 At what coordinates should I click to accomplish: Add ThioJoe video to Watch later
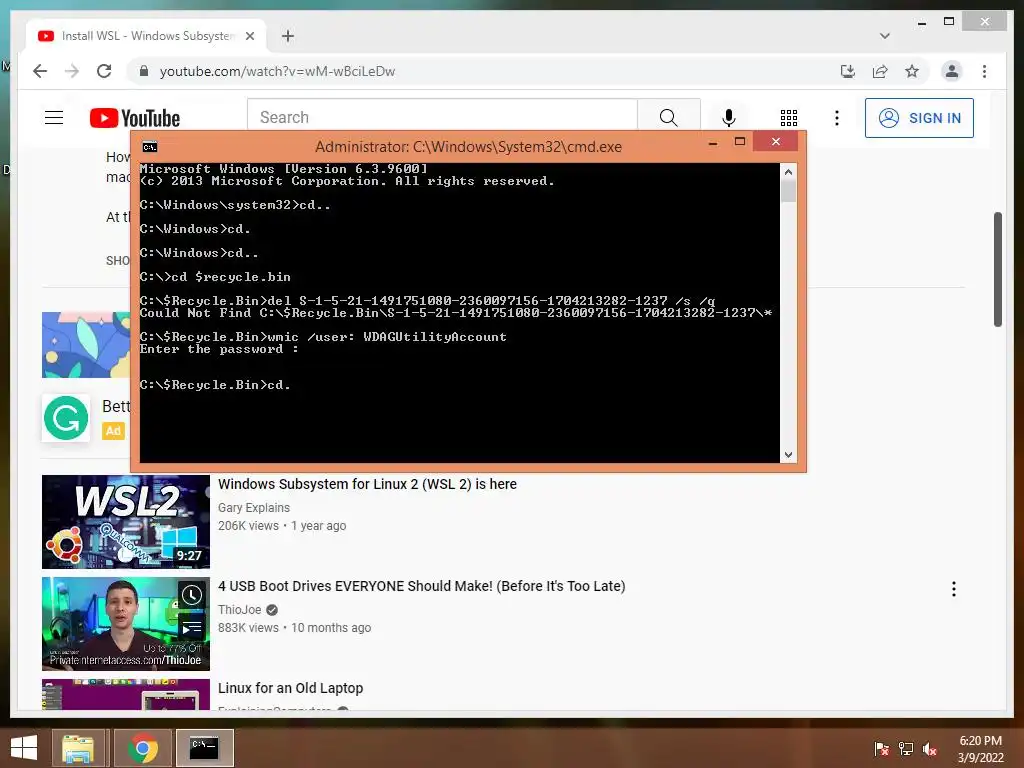pyautogui.click(x=191, y=595)
